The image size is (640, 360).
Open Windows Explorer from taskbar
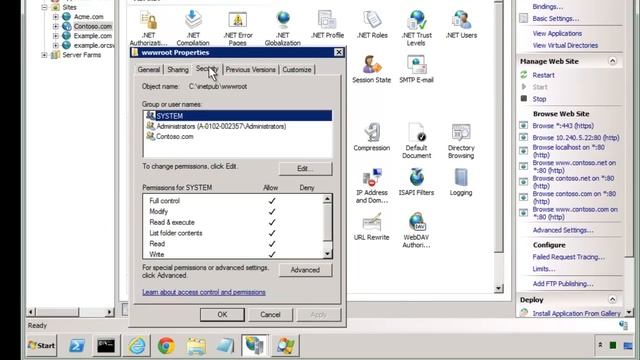pos(196,346)
